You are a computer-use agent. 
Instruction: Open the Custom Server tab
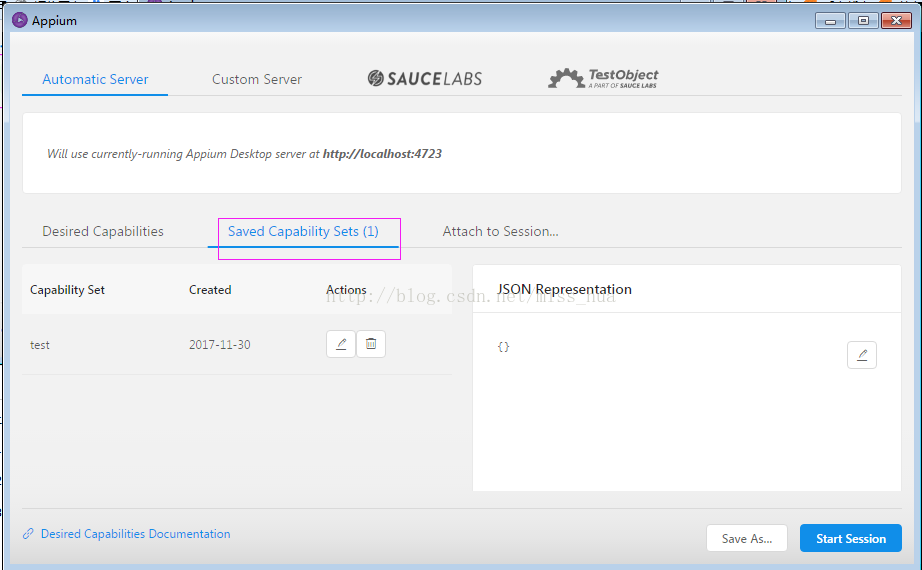coord(257,79)
